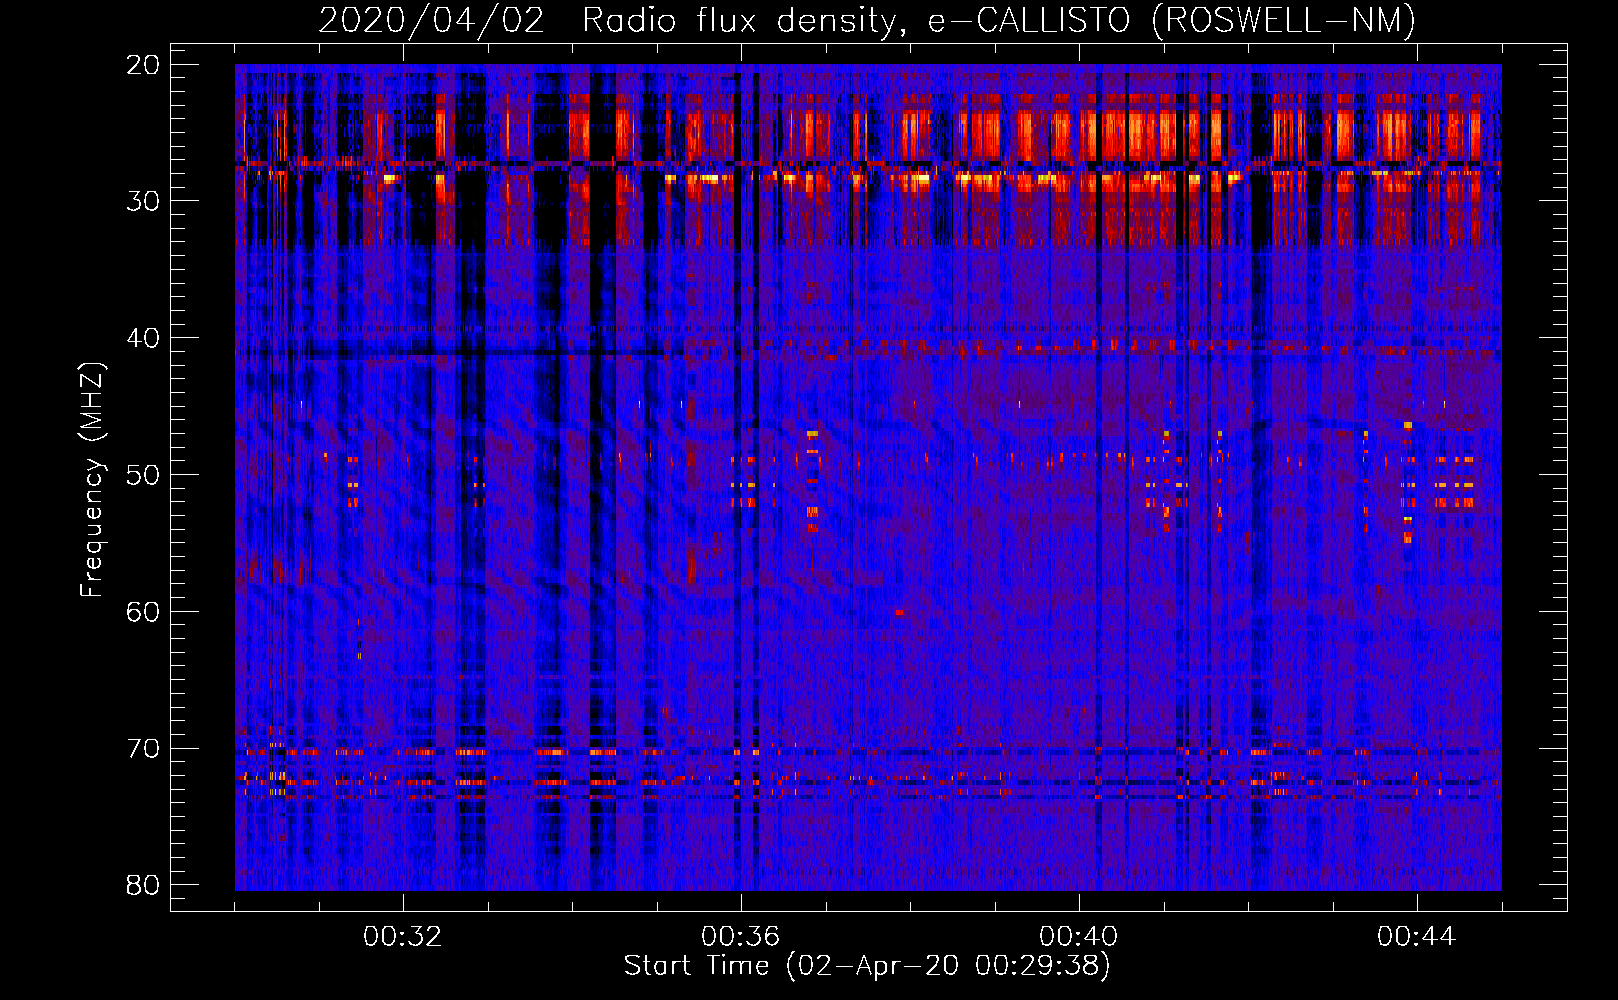Click the plot title "2020/04/02 Radio flux density, e-CALLISTO (ROSWELL-NM)"
The image size is (1618, 1000).
click(867, 20)
